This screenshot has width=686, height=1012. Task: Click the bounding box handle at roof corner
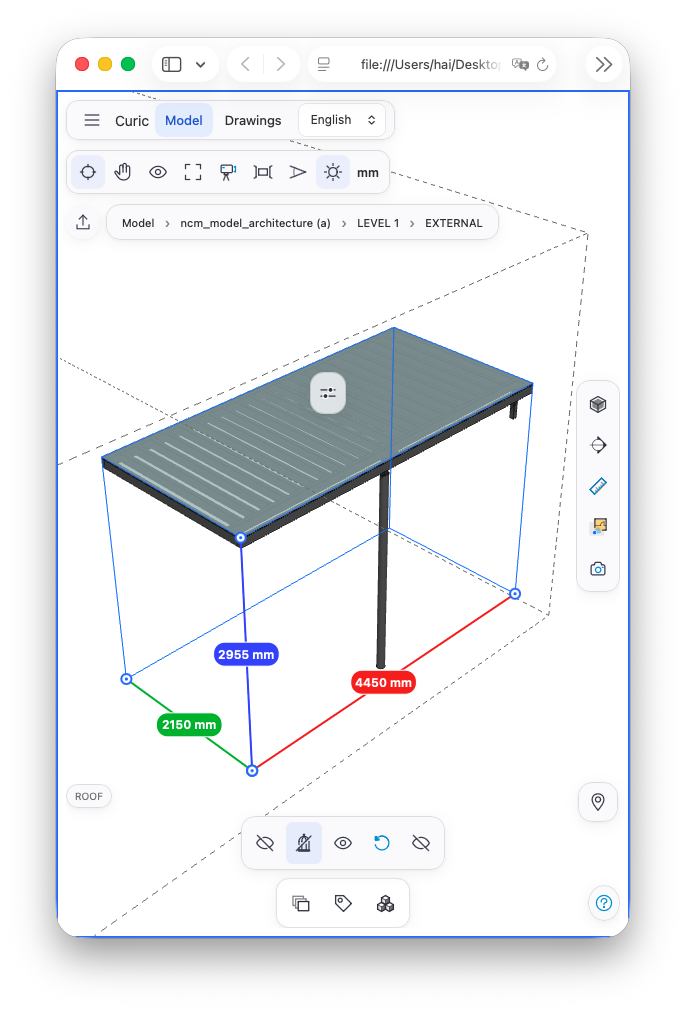click(241, 538)
